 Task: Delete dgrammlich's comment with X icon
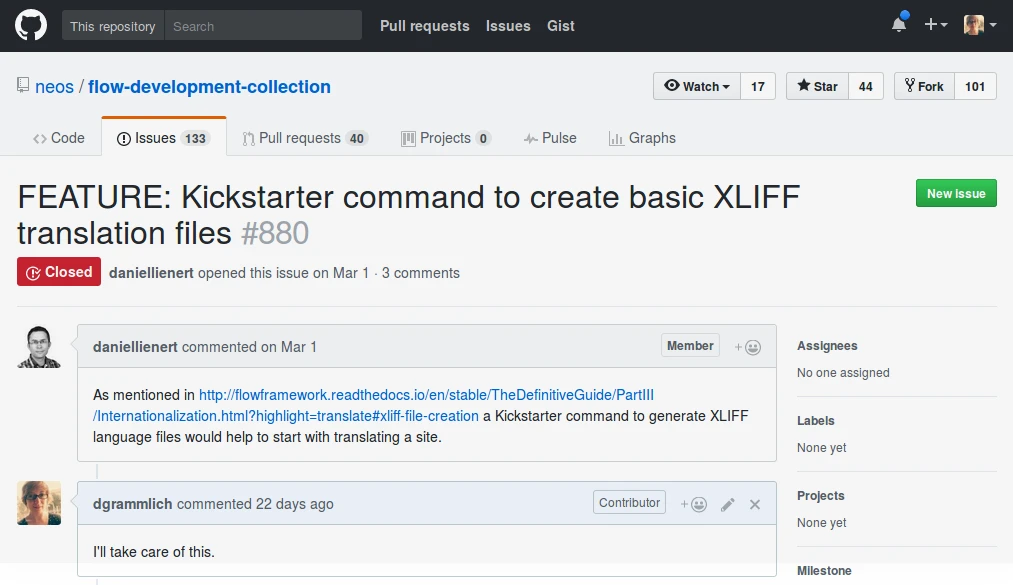pyautogui.click(x=755, y=504)
